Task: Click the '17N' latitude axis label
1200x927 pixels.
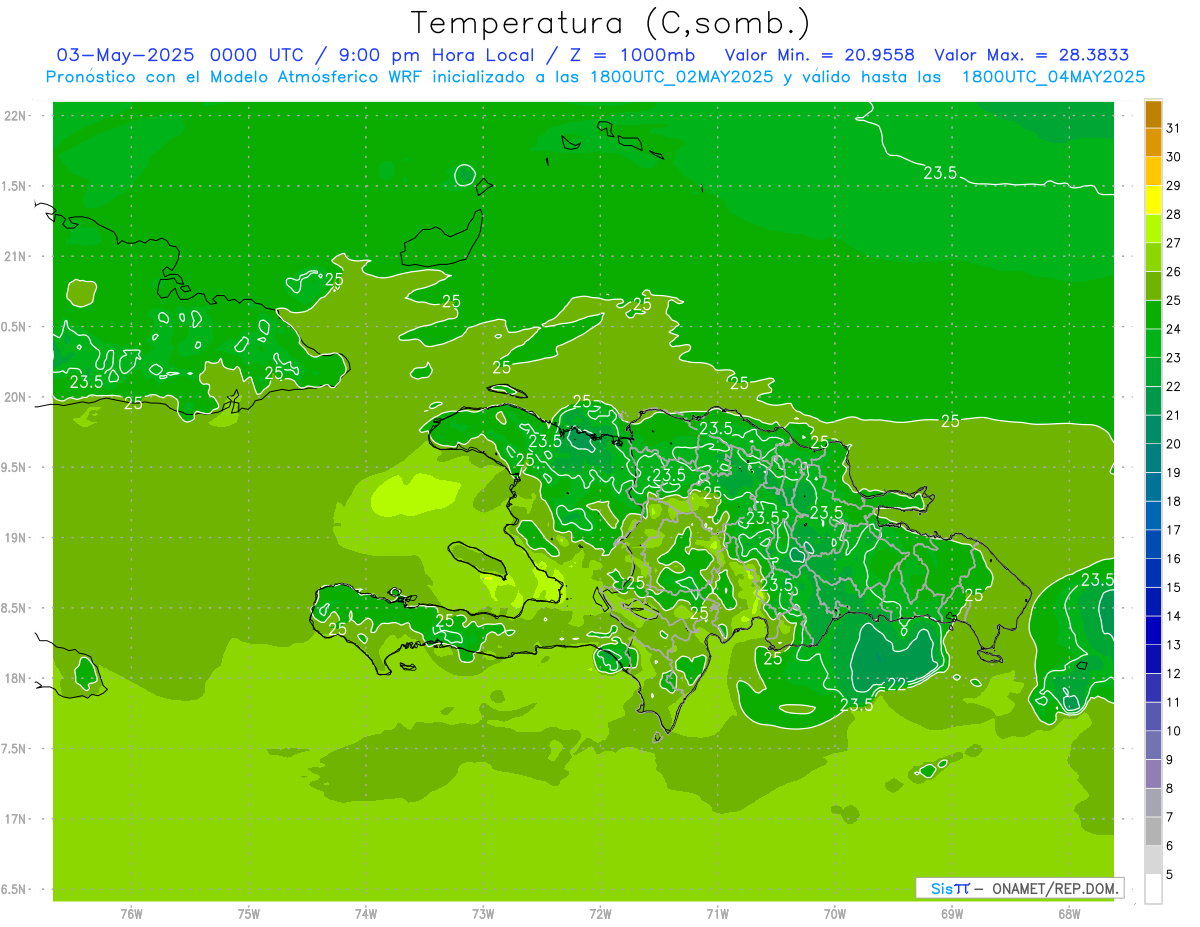Action: click(14, 819)
